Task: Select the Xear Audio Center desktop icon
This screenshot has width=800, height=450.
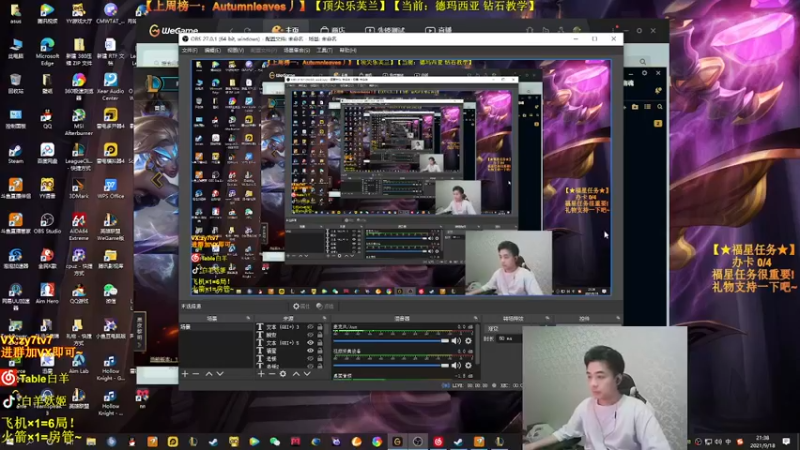Action: (x=110, y=87)
